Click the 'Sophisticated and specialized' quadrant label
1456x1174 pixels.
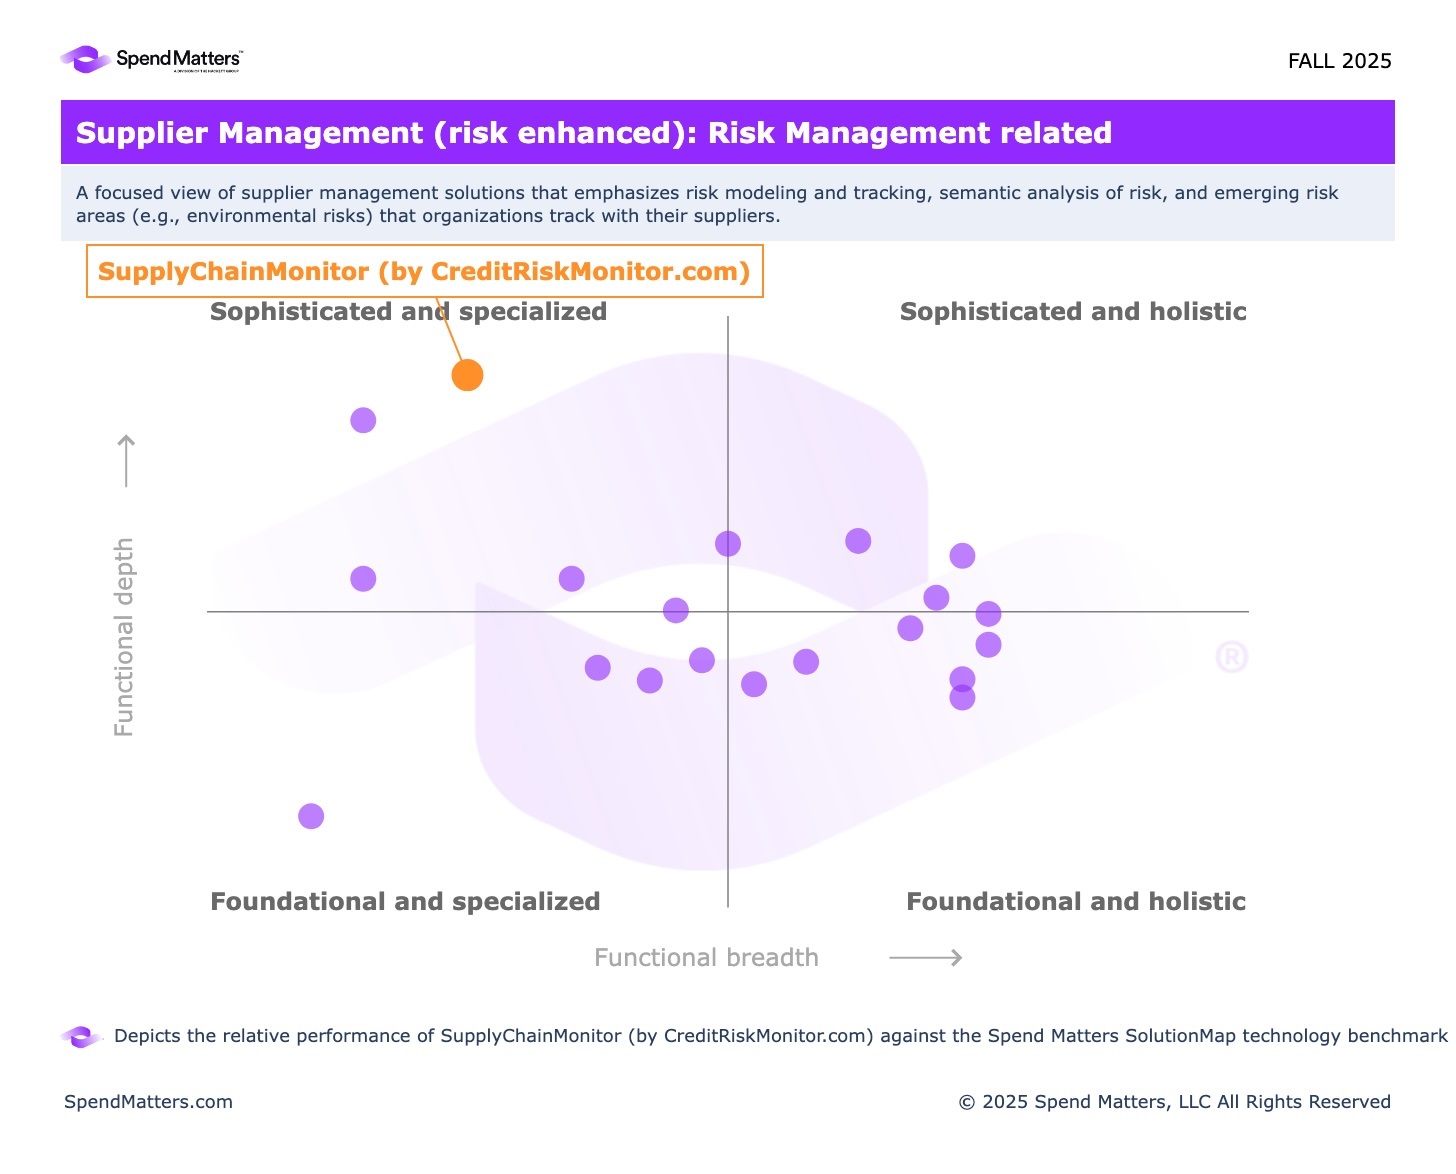coord(408,311)
